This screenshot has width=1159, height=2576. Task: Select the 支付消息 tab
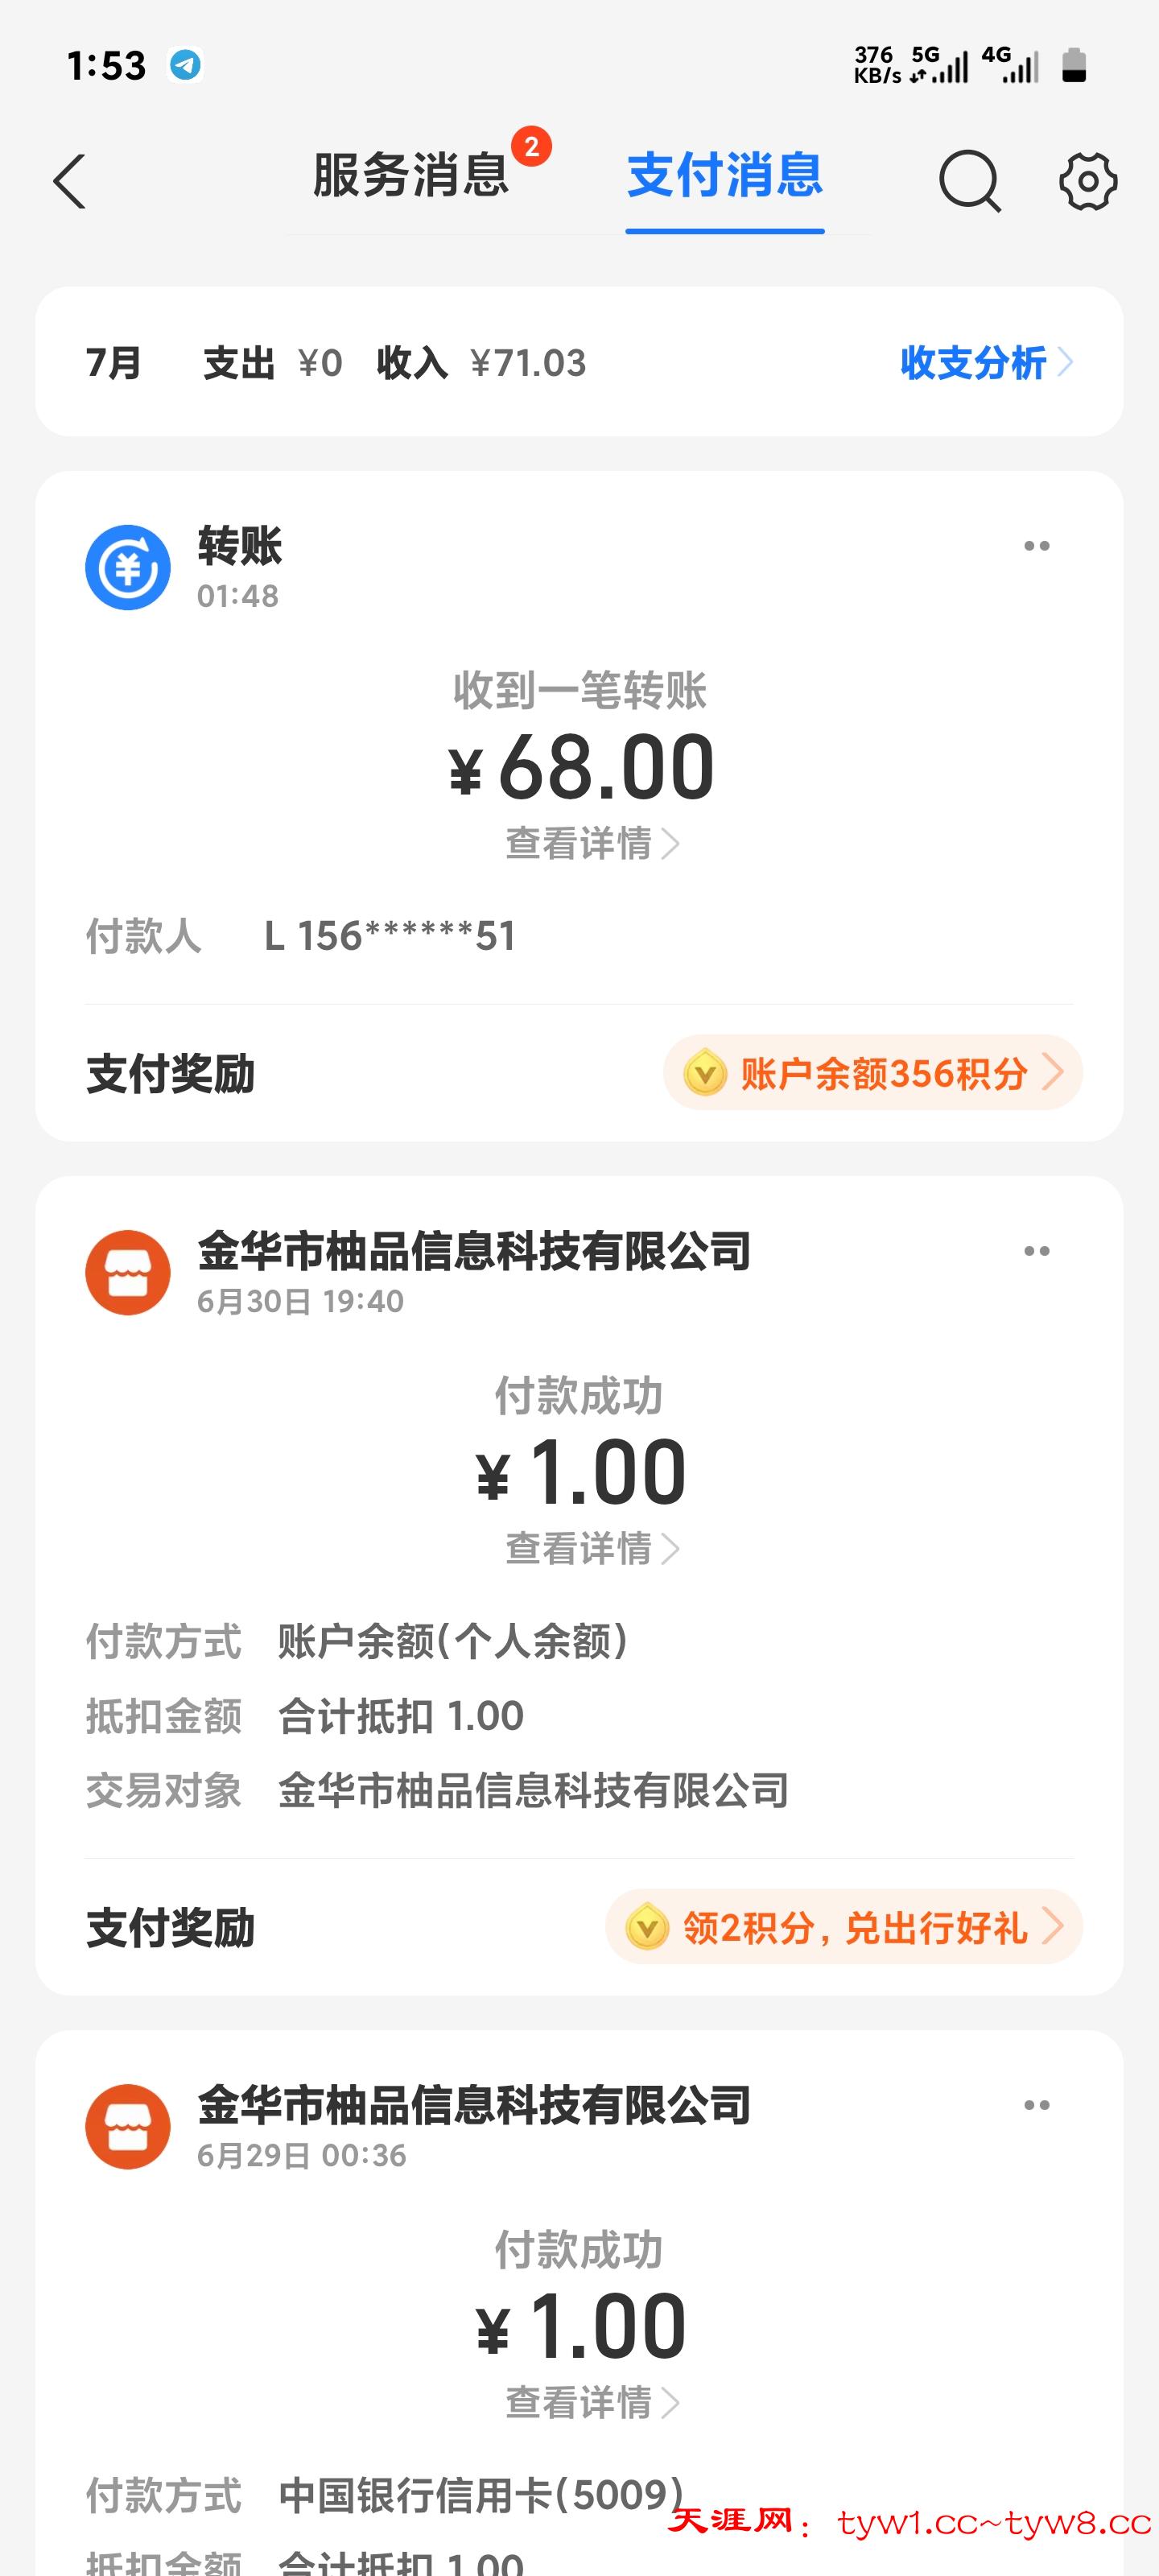[x=725, y=176]
